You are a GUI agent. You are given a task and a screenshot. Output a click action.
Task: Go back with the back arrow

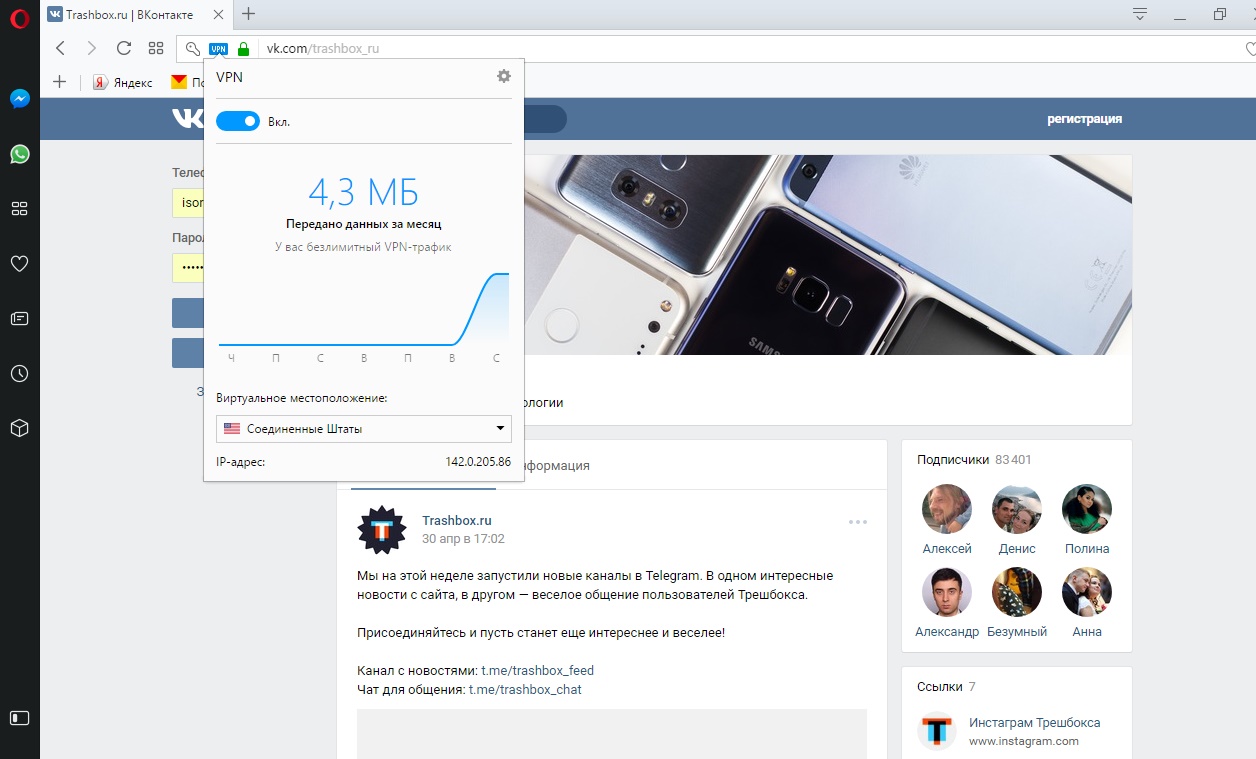pyautogui.click(x=60, y=48)
